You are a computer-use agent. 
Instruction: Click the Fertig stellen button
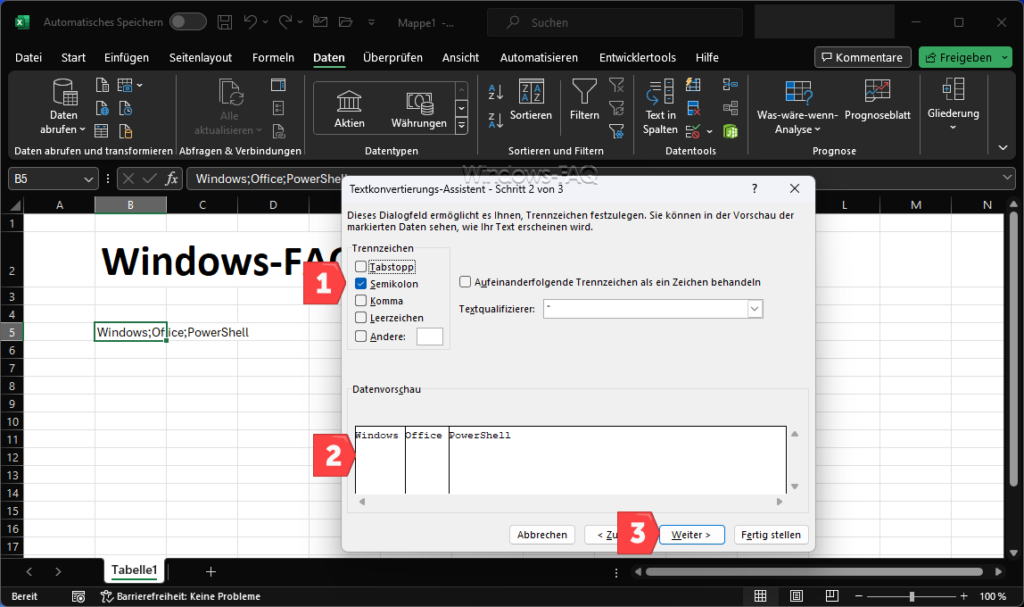point(771,534)
